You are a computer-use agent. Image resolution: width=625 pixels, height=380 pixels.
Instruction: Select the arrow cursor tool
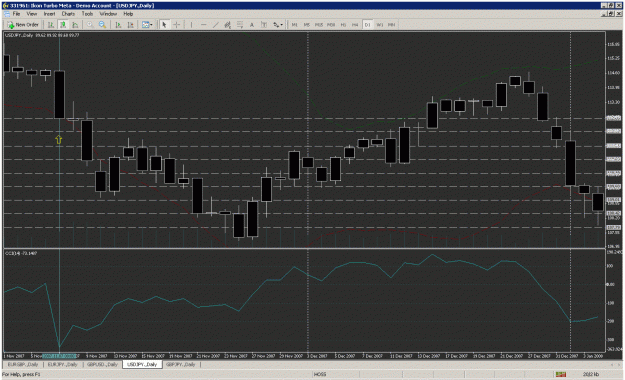164,25
